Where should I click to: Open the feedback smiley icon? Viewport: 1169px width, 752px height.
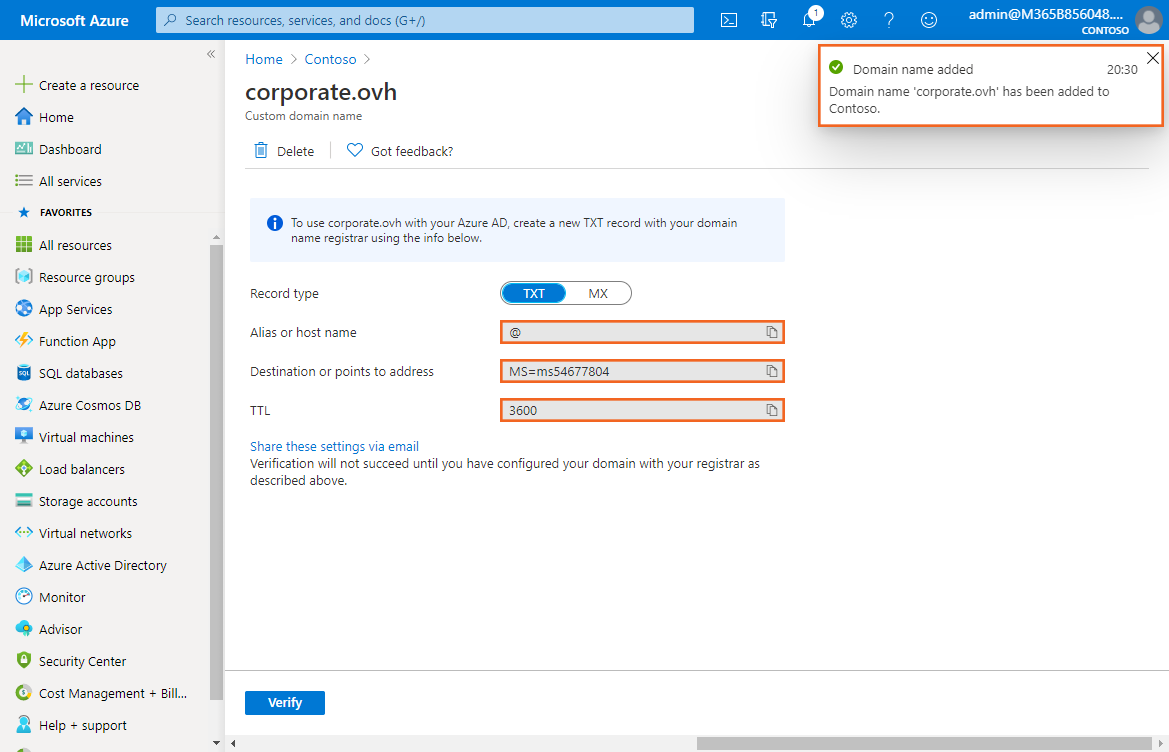click(929, 20)
